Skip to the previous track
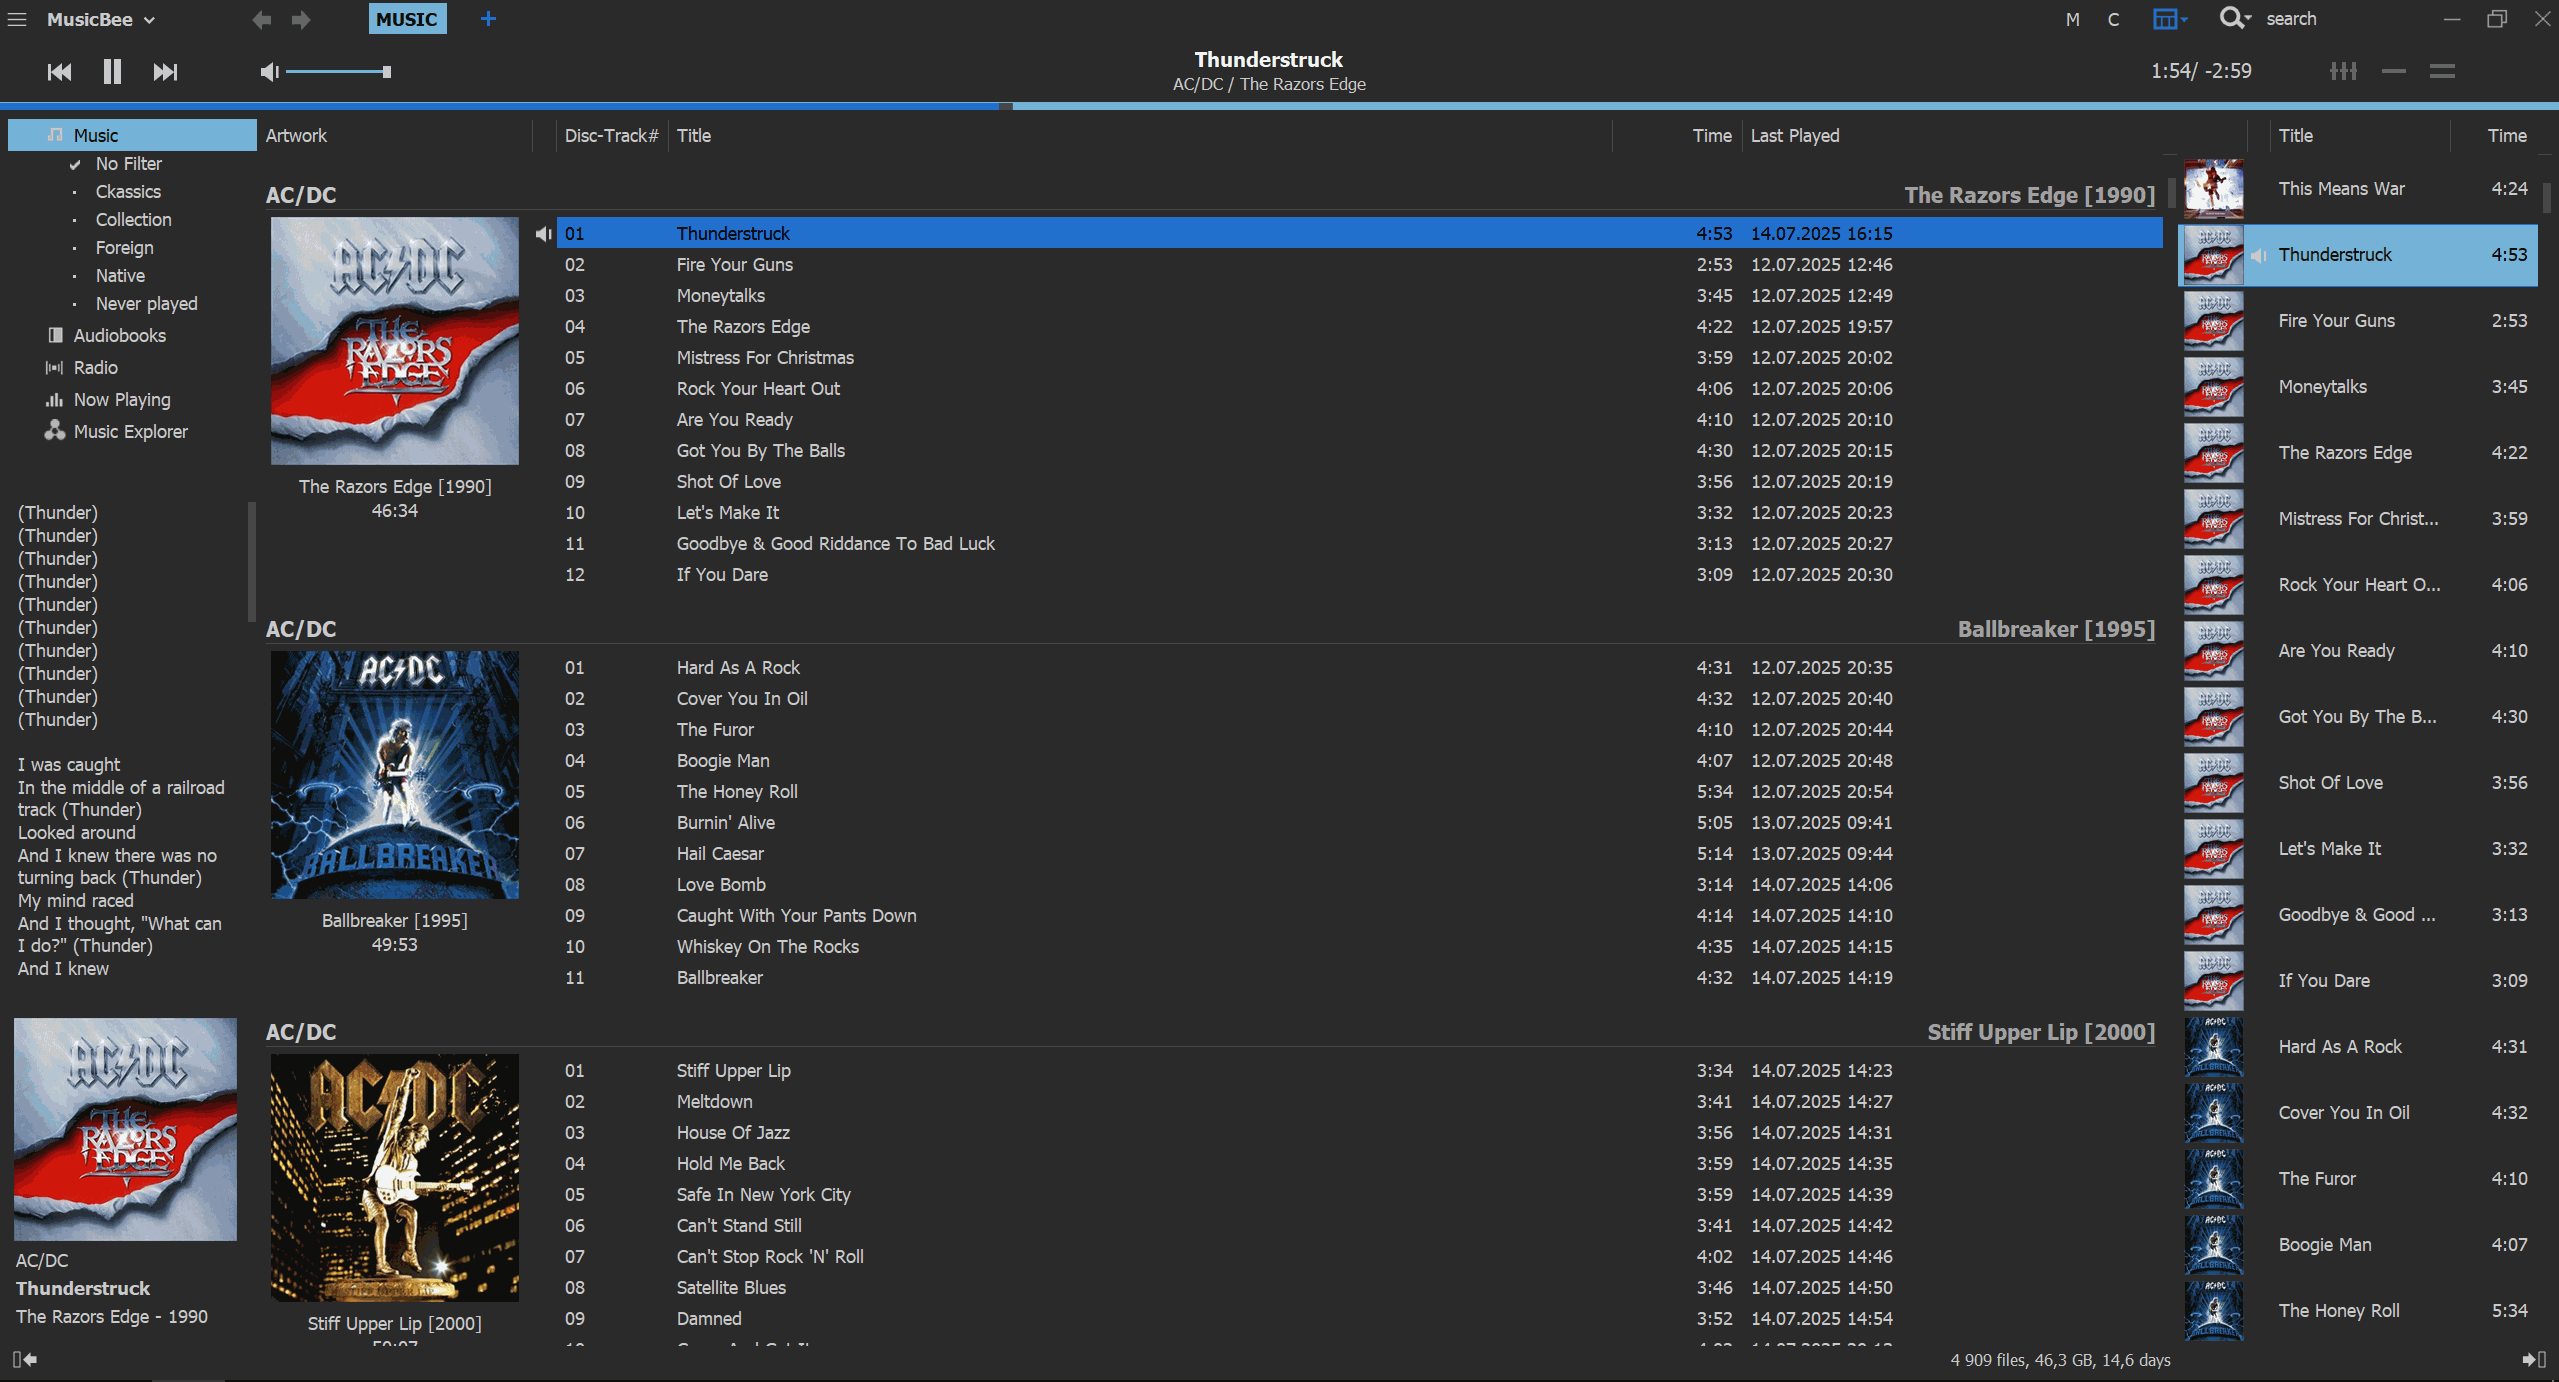Screen dimensions: 2559x1382 (59, 71)
